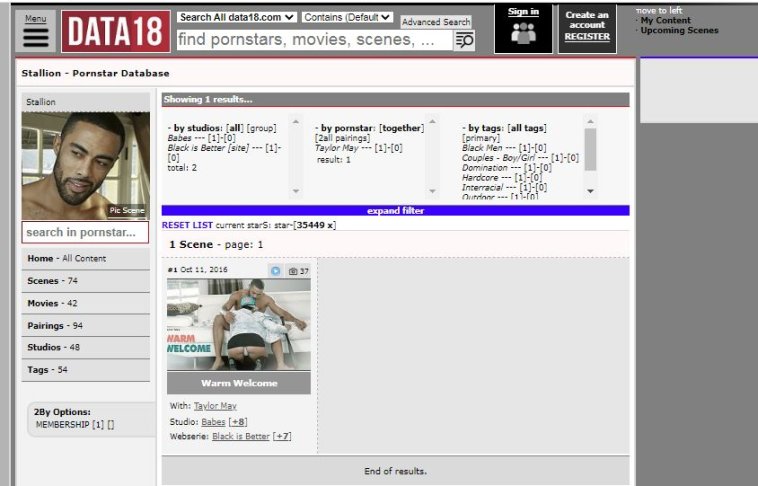
Task: Focus the search in pornstar field
Action: (85, 232)
